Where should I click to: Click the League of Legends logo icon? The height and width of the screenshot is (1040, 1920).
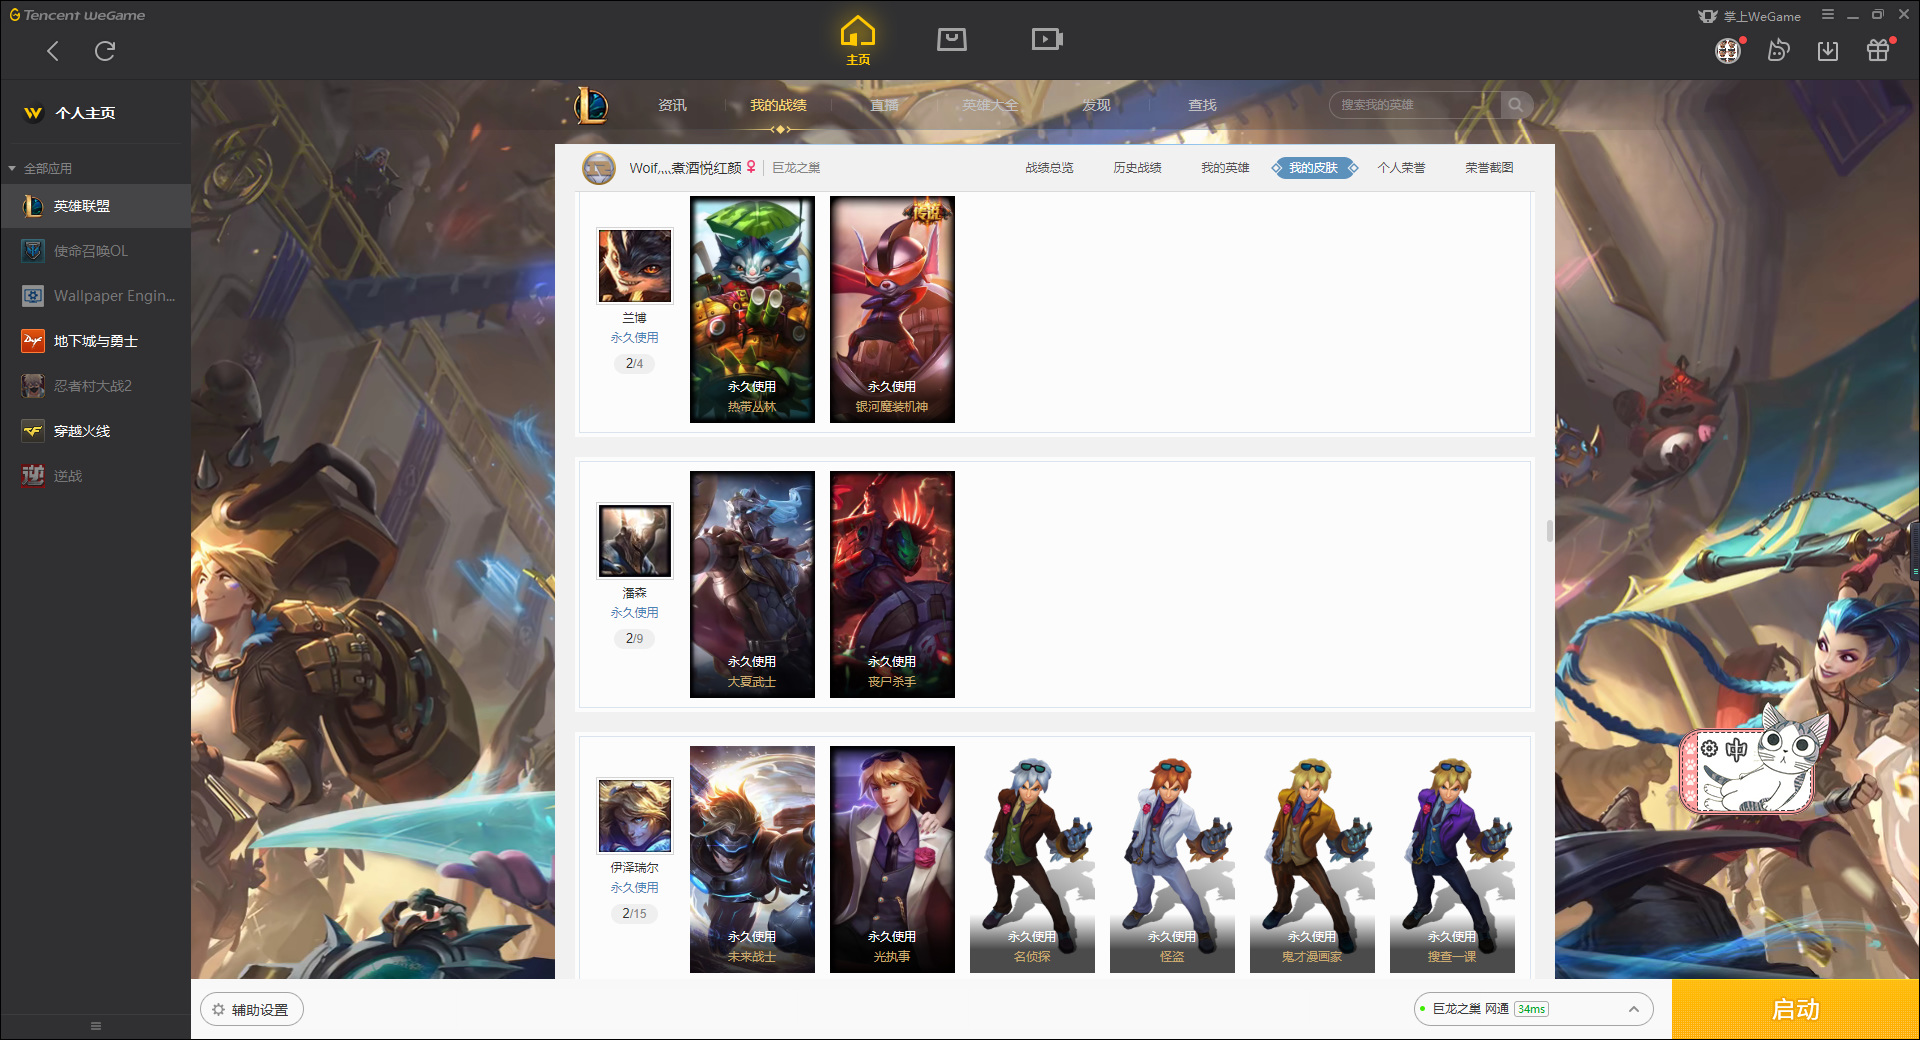click(592, 105)
